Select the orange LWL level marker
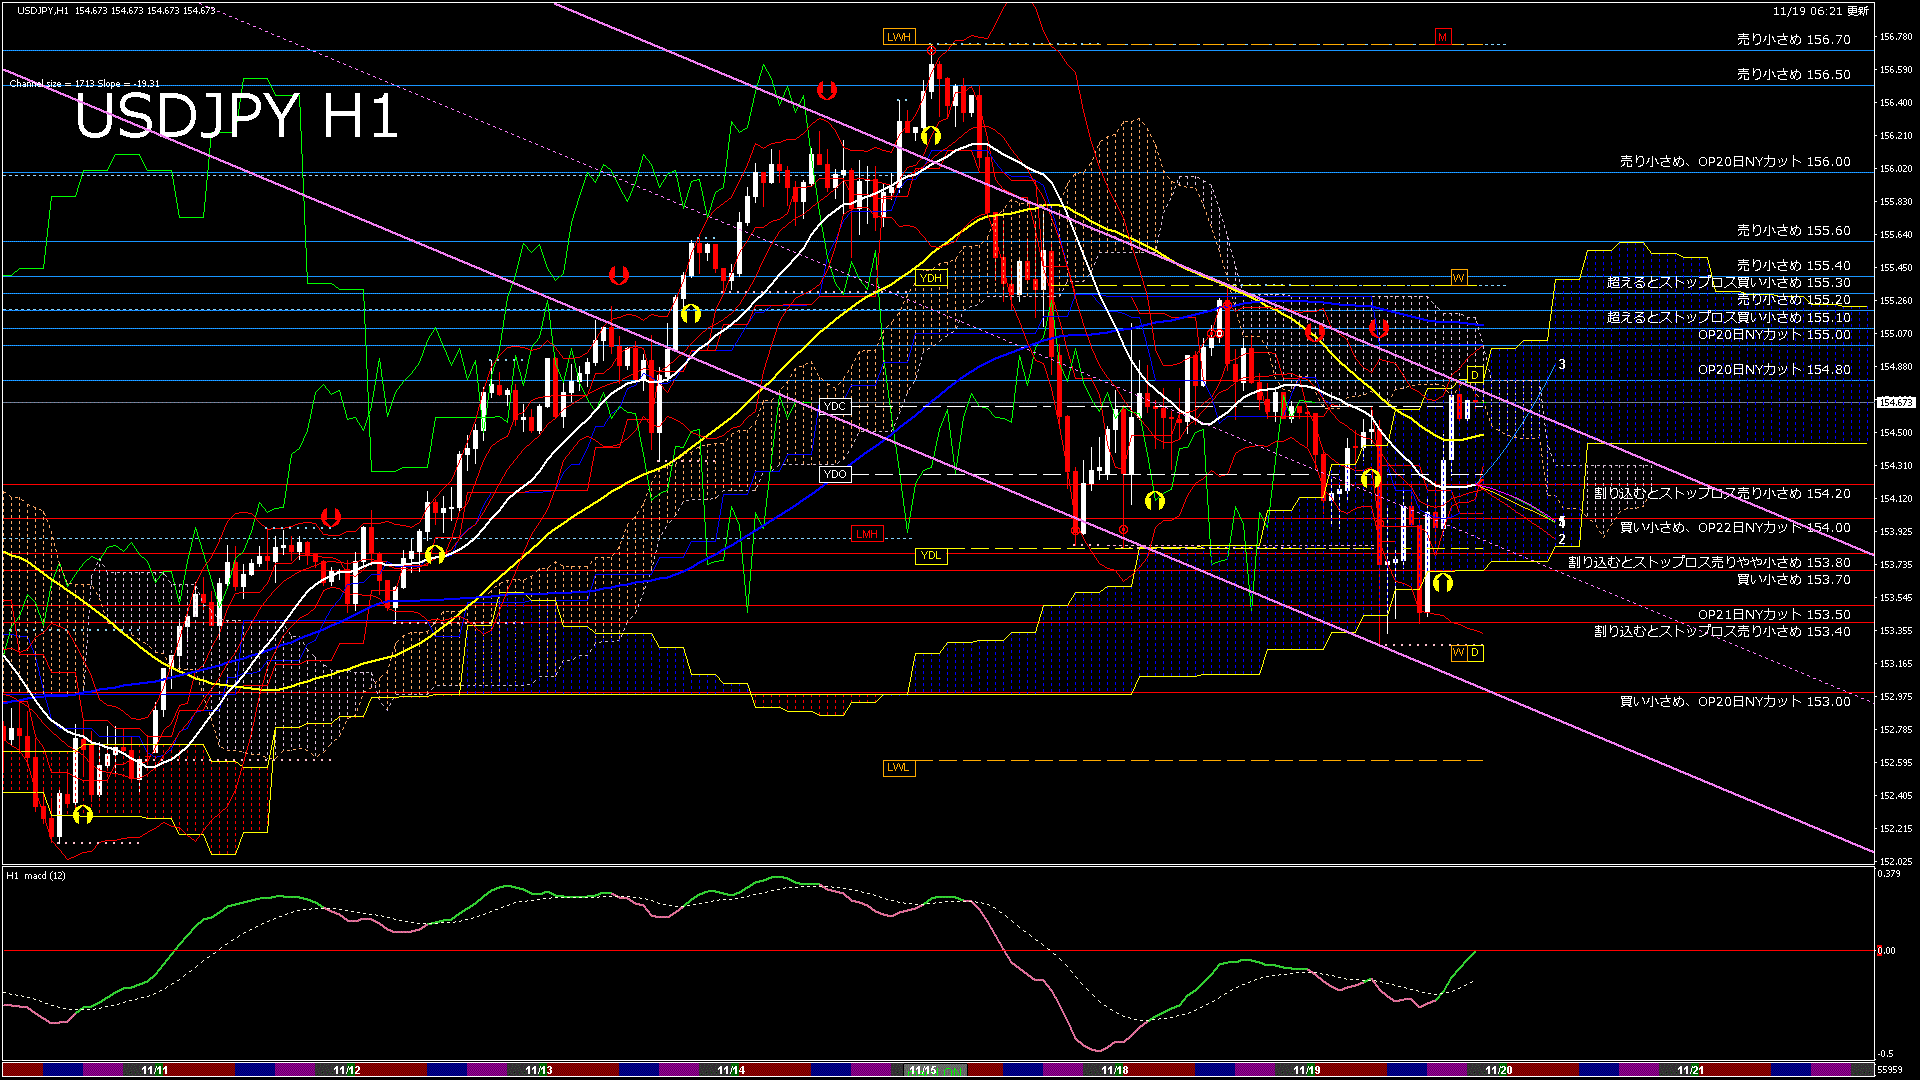 tap(898, 768)
